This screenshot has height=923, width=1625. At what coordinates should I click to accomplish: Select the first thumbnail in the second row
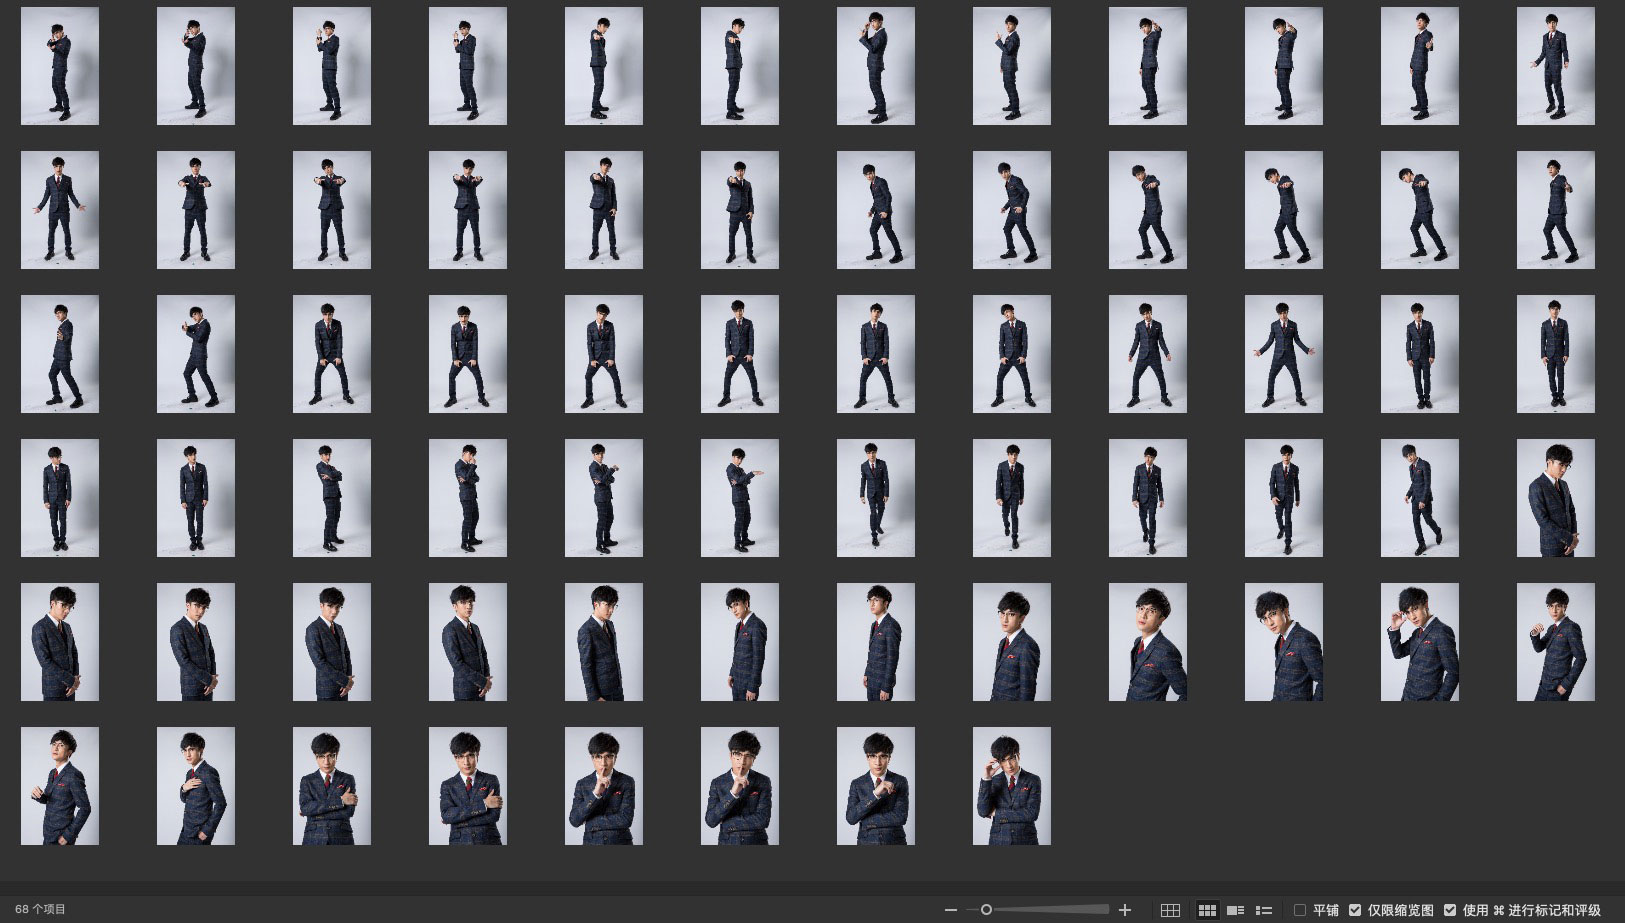[x=60, y=210]
